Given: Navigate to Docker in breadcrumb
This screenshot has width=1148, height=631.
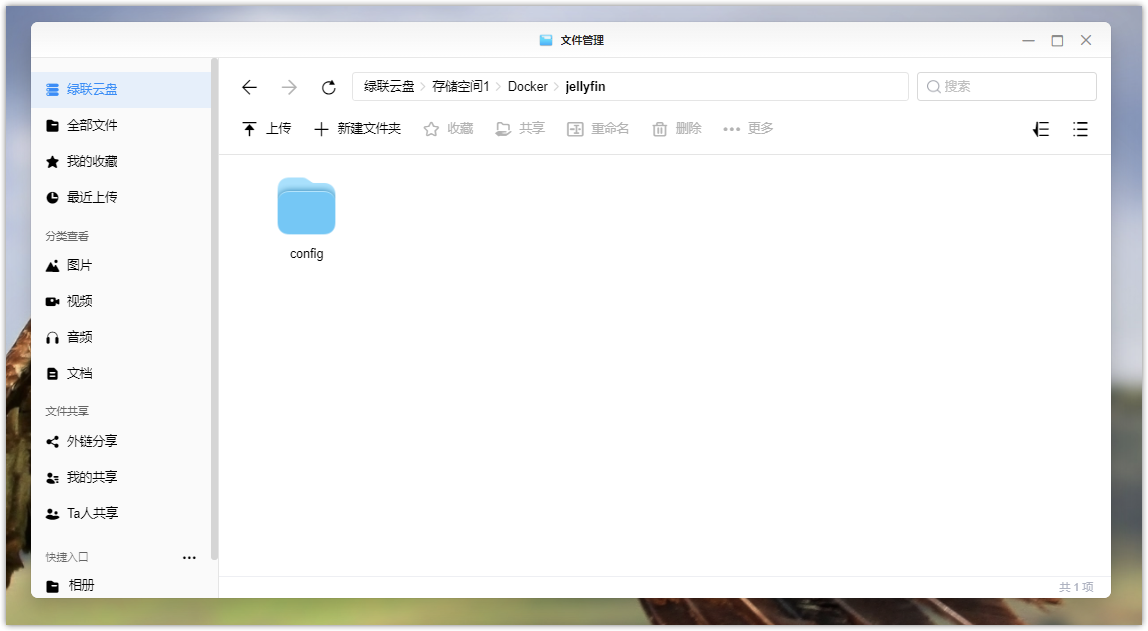Looking at the screenshot, I should tap(527, 86).
